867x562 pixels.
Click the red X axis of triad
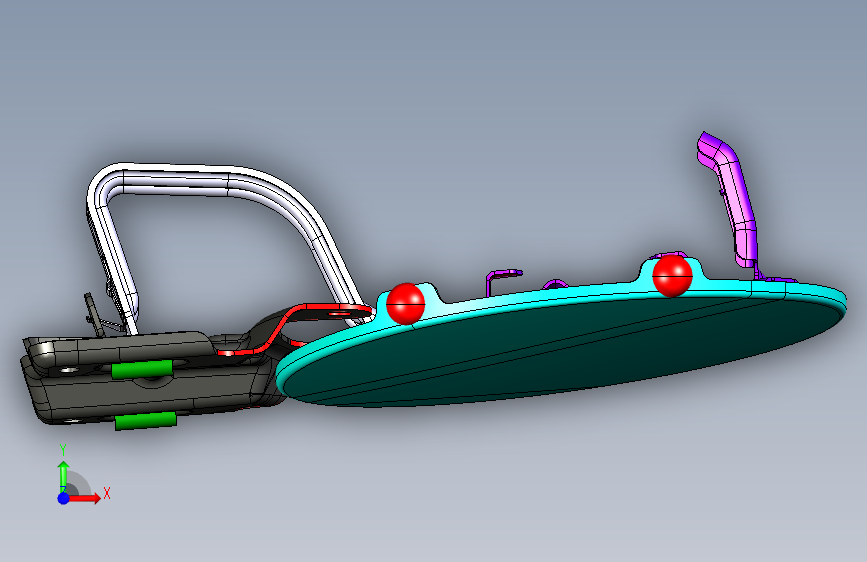84,498
